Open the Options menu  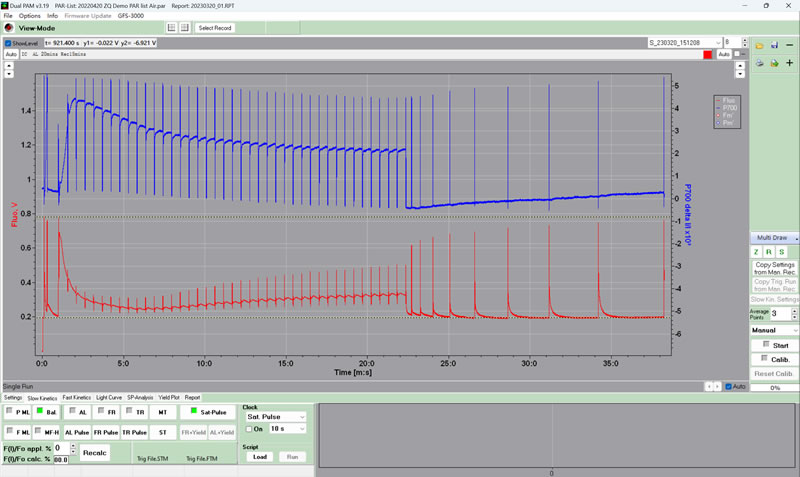click(x=30, y=16)
